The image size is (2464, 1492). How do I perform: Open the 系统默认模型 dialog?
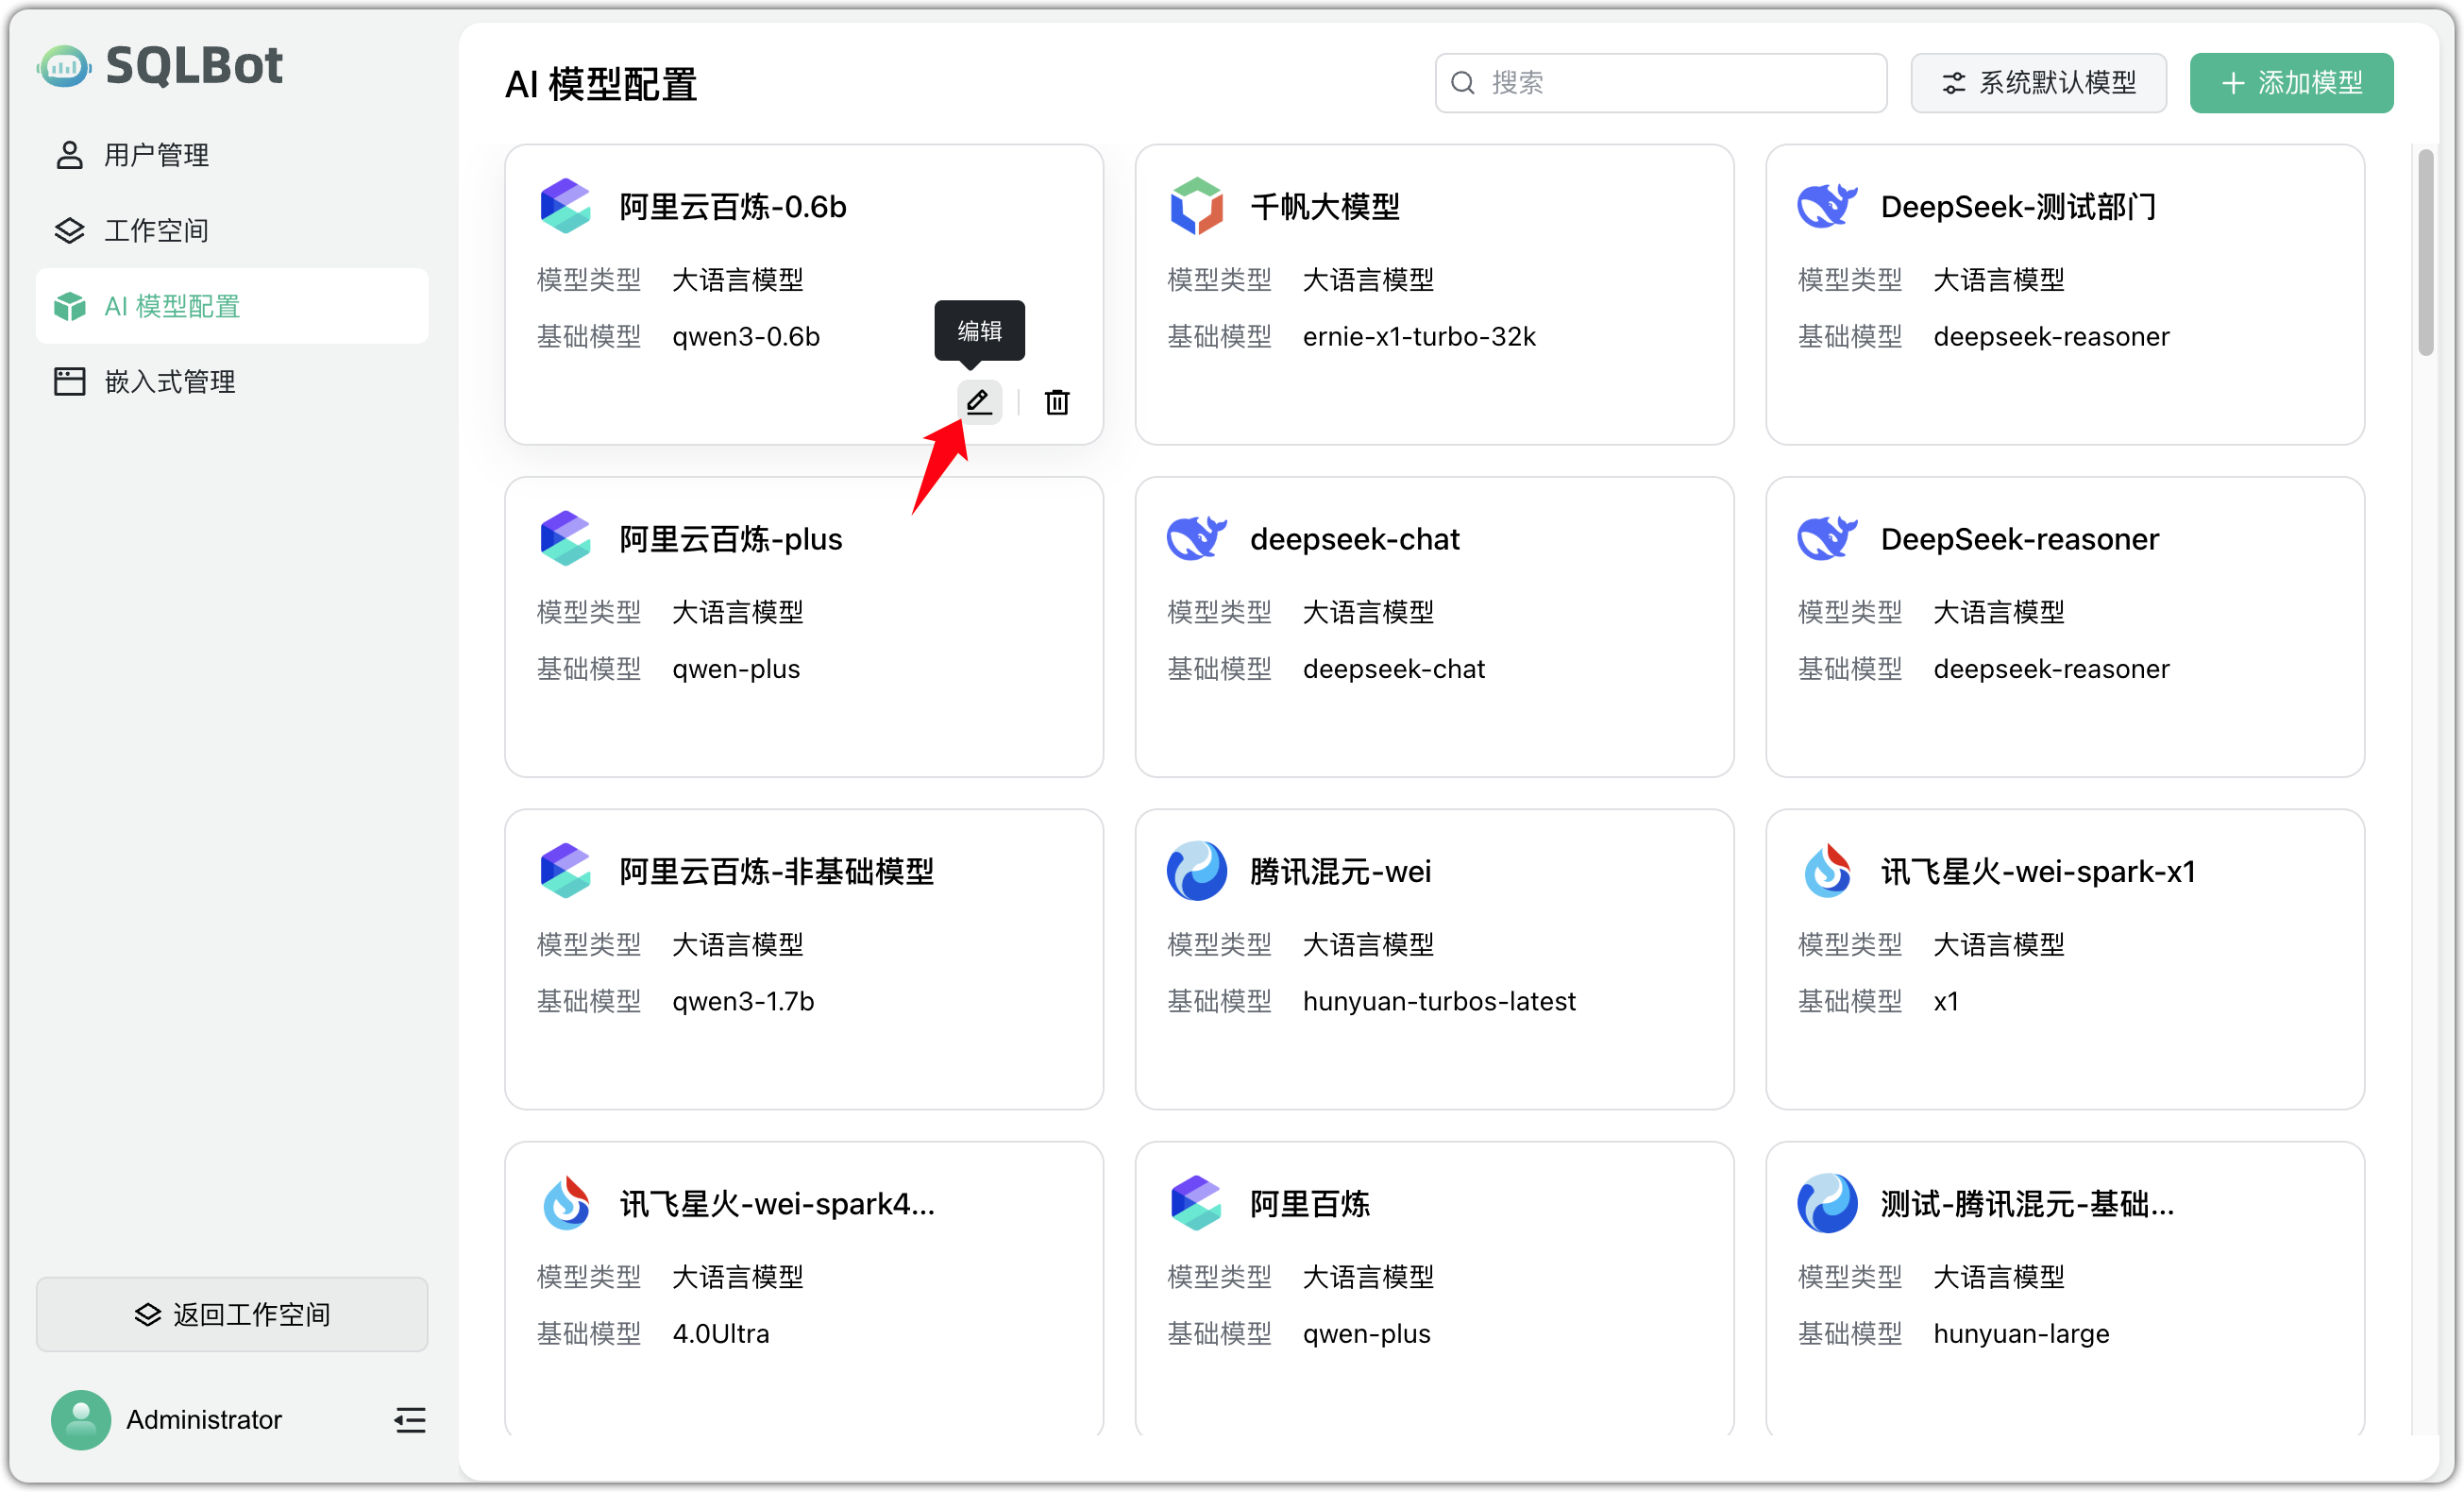click(x=2038, y=83)
